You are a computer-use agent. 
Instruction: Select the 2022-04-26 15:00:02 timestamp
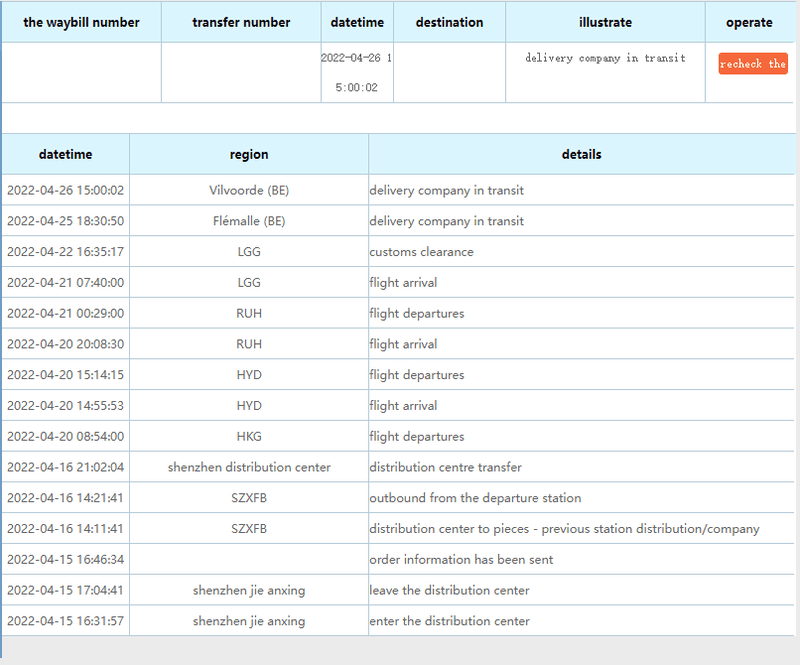[65, 190]
